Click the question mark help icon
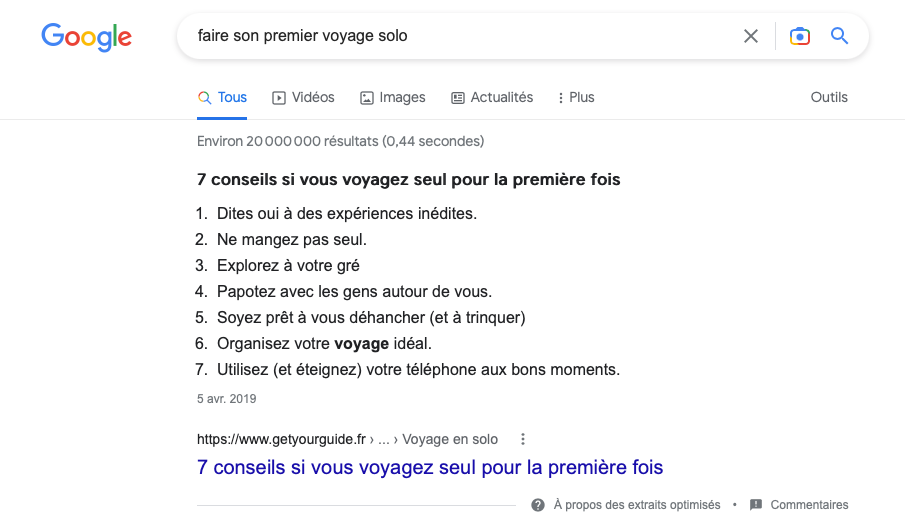 [x=538, y=505]
